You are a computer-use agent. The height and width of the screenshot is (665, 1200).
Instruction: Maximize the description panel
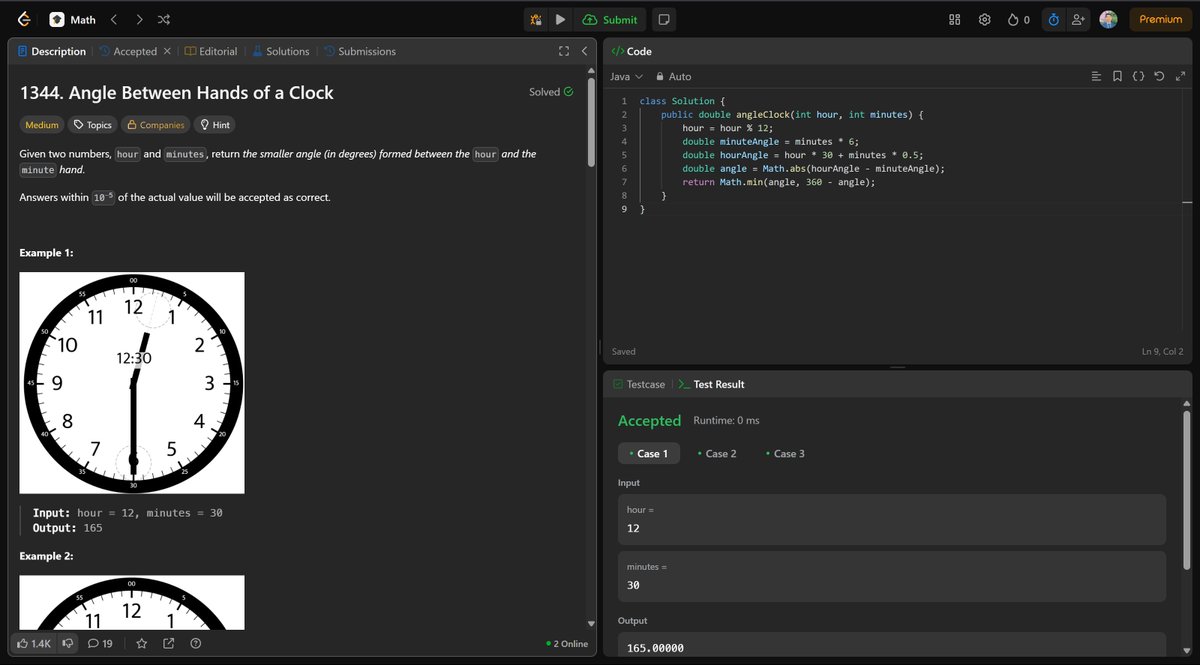coord(564,51)
